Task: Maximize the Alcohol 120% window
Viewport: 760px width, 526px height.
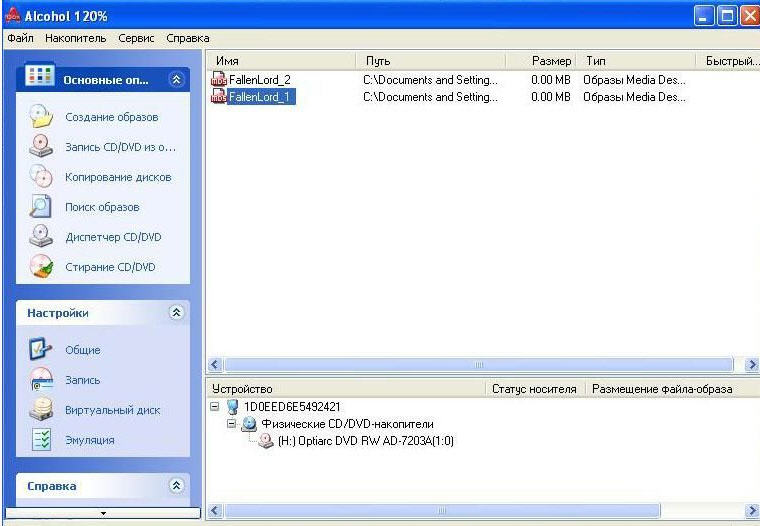Action: coord(727,16)
